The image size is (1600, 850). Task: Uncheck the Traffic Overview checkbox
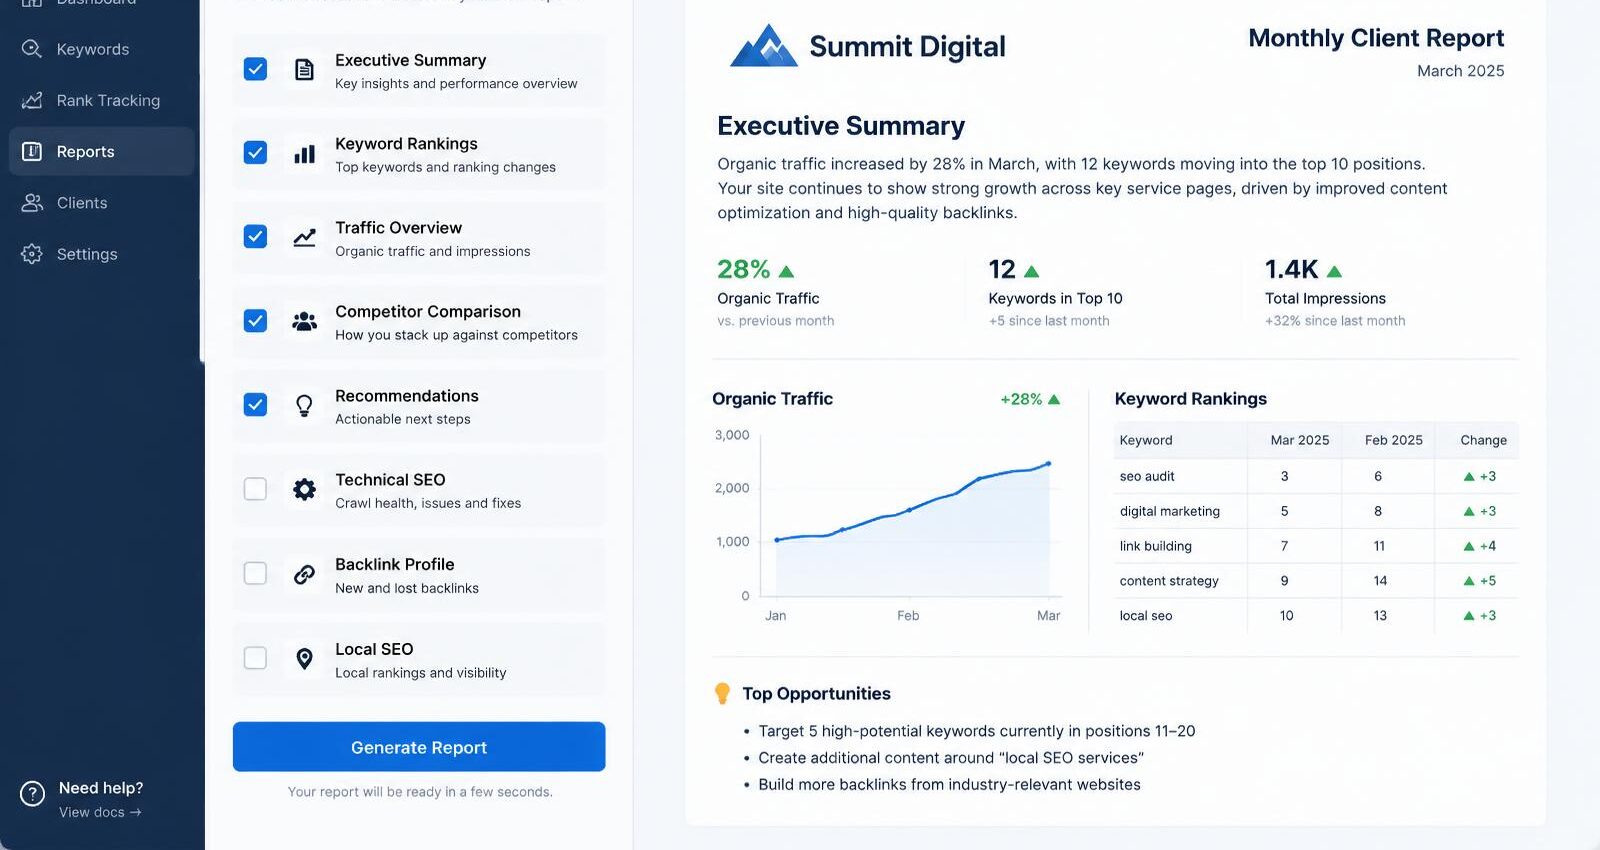coord(255,237)
